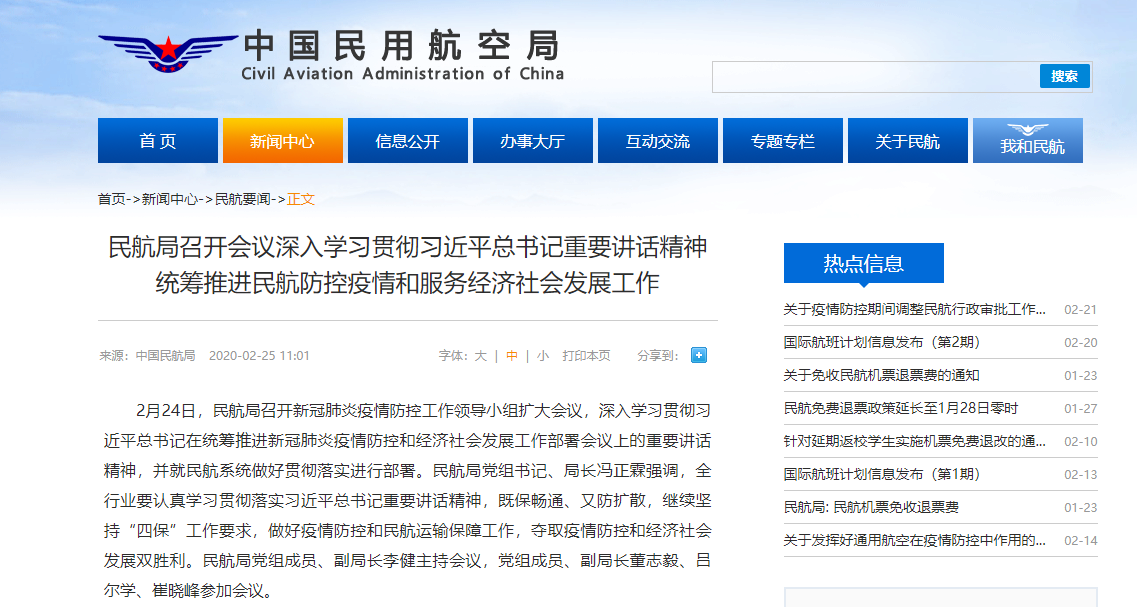Screen dimensions: 1137x607
Task: Click inside the search input box
Action: [x=876, y=77]
